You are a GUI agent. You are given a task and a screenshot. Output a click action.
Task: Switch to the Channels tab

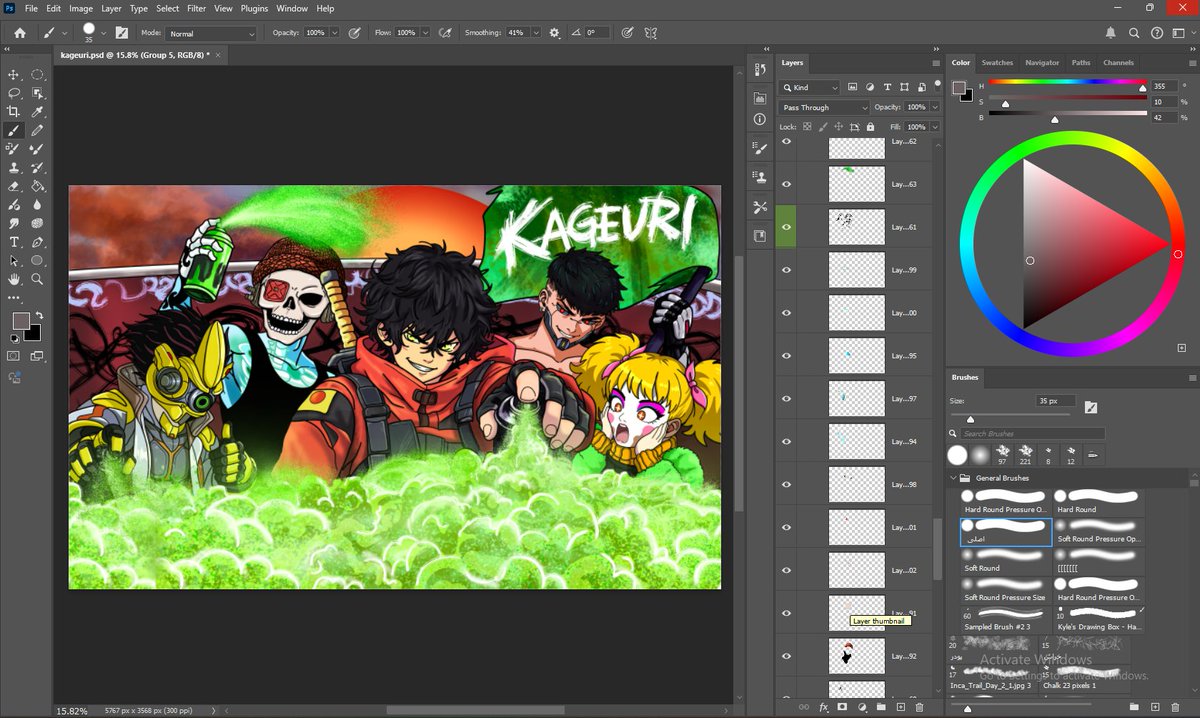(1118, 63)
